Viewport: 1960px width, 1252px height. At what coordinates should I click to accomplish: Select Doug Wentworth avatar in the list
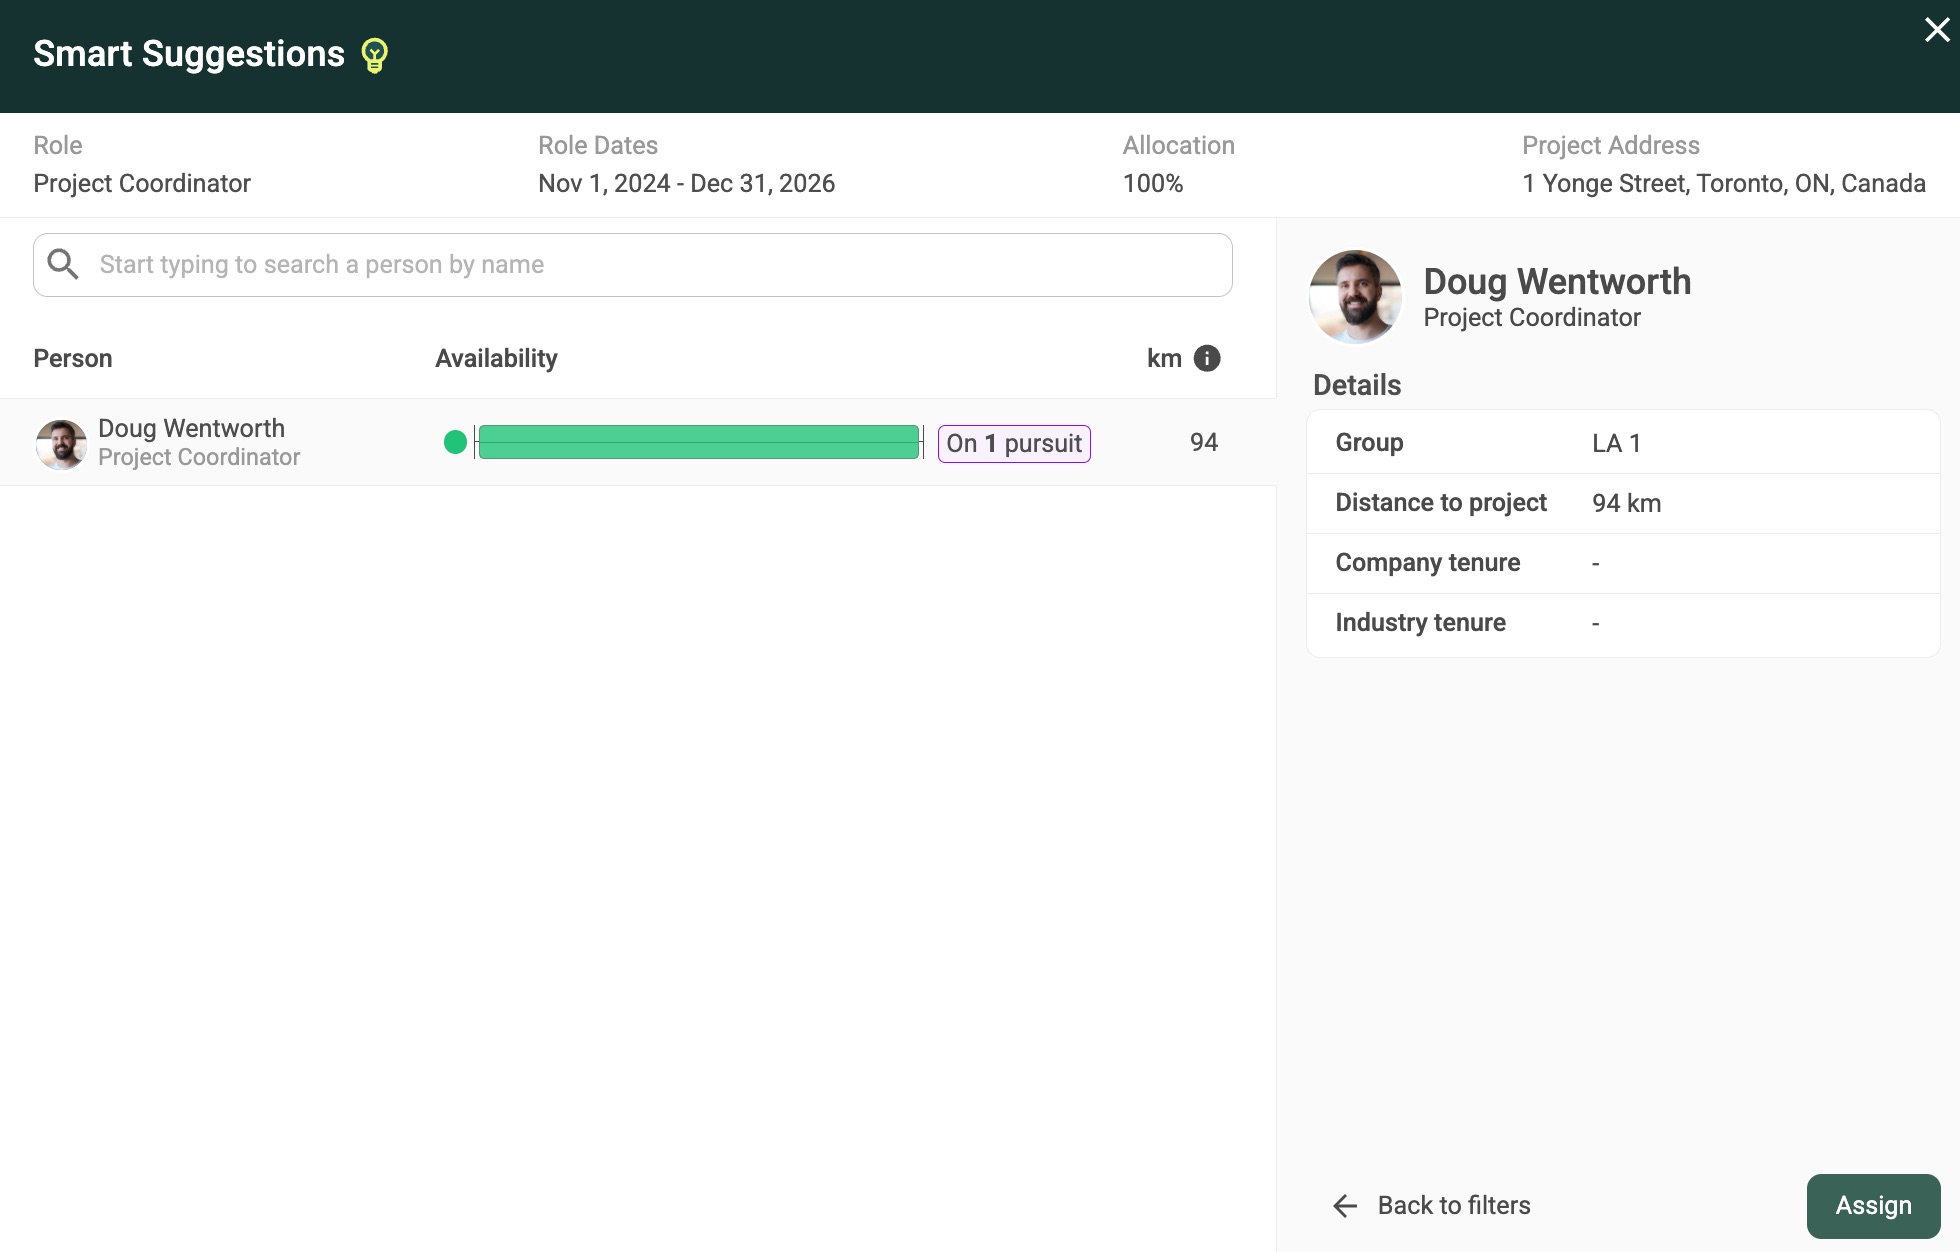coord(61,444)
